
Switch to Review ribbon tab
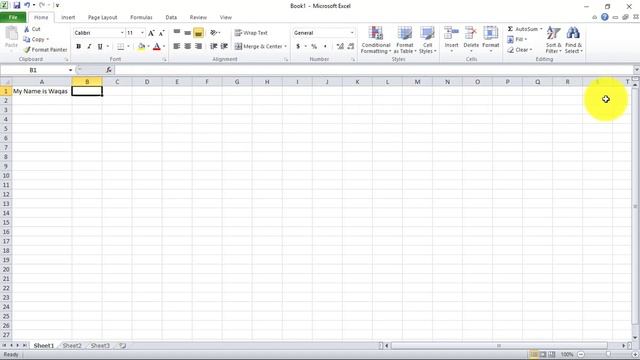click(198, 18)
